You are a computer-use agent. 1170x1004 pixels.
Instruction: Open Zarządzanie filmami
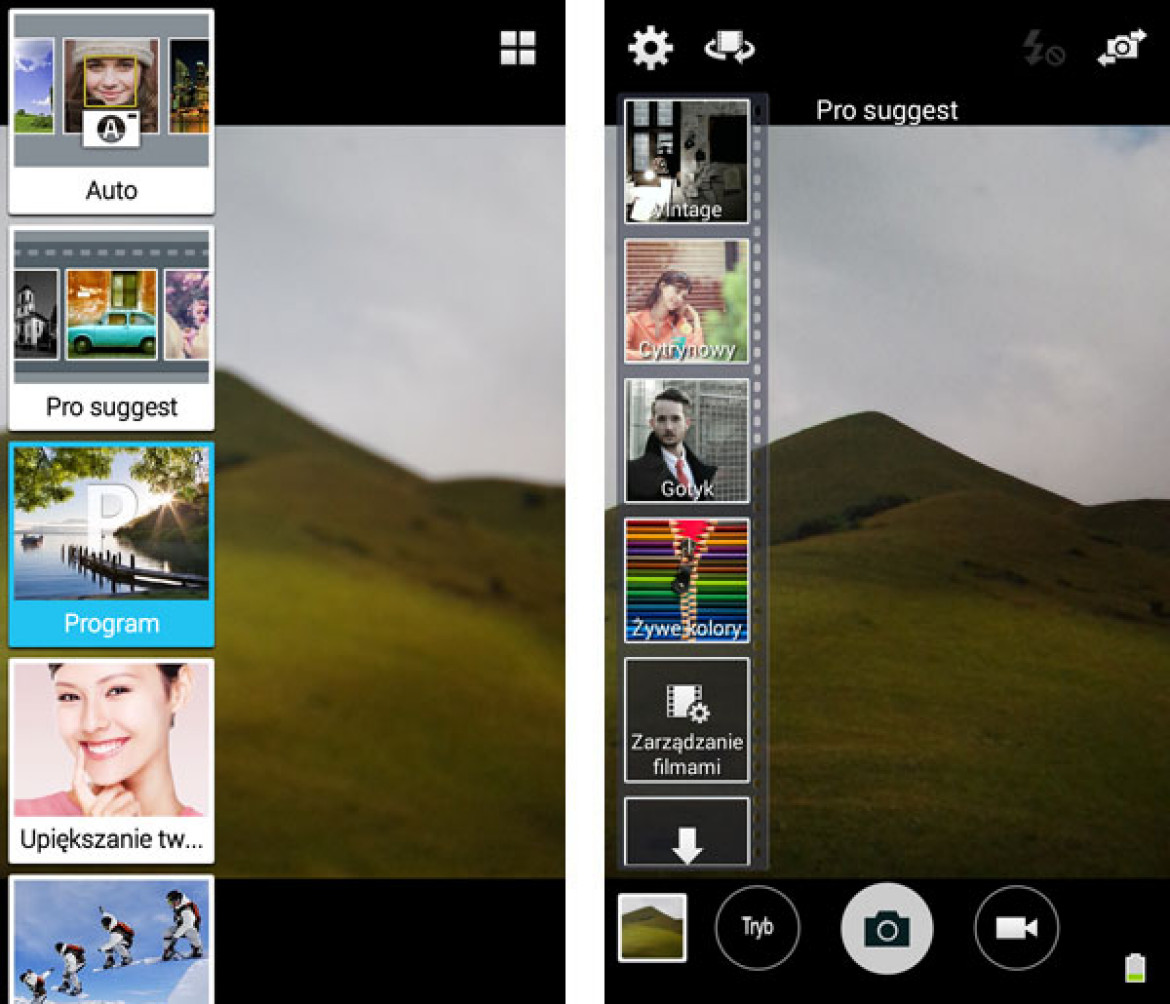[686, 720]
